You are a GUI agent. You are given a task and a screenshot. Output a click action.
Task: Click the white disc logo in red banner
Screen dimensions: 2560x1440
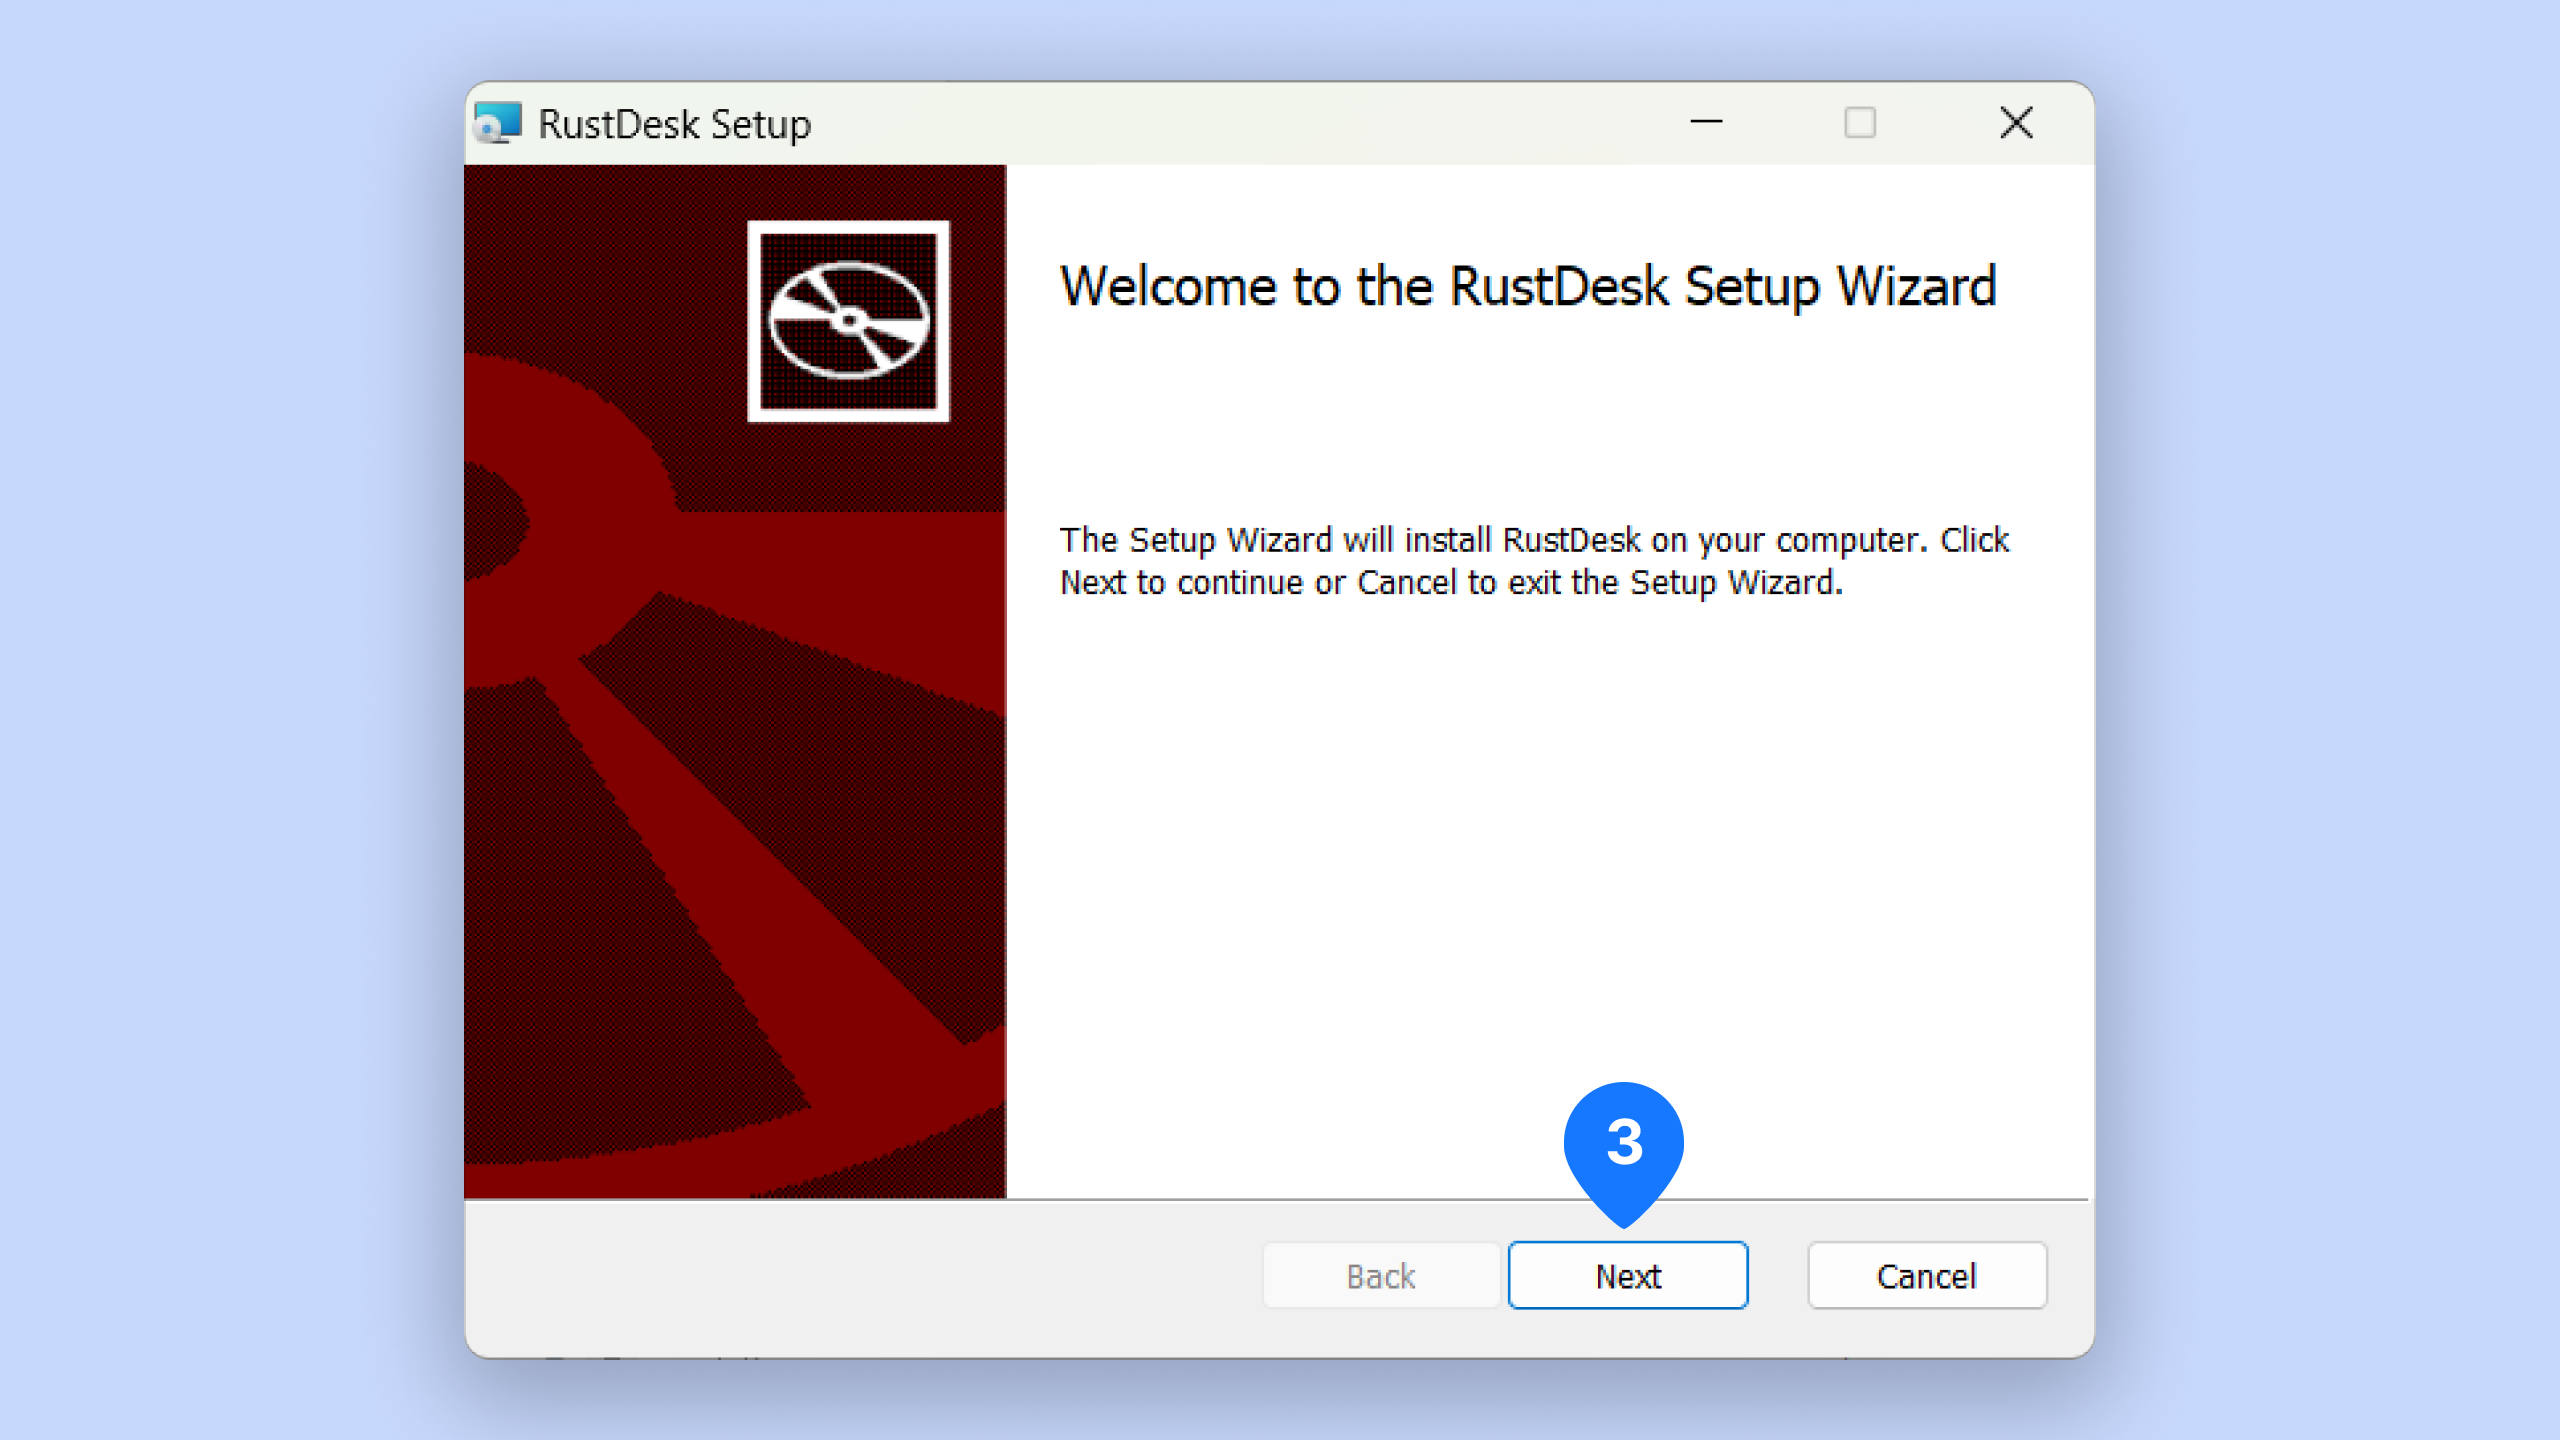tap(848, 321)
